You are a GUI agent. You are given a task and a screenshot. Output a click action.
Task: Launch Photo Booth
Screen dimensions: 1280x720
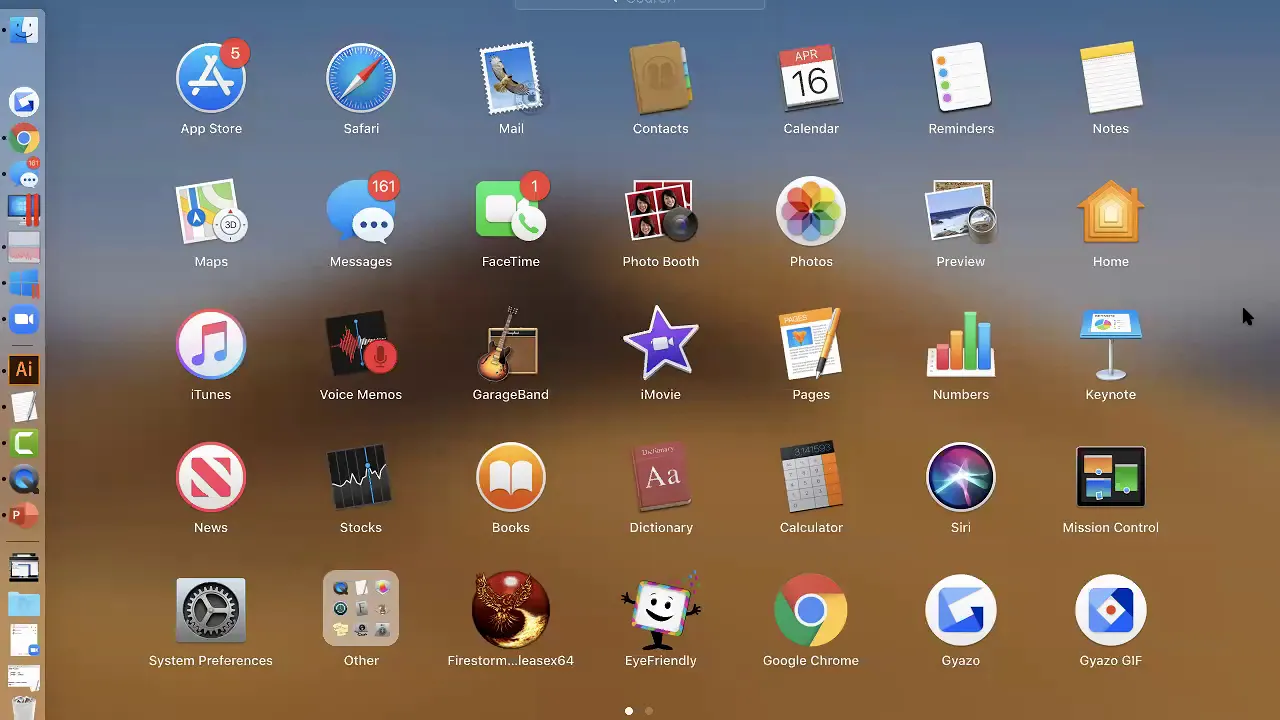click(x=661, y=211)
